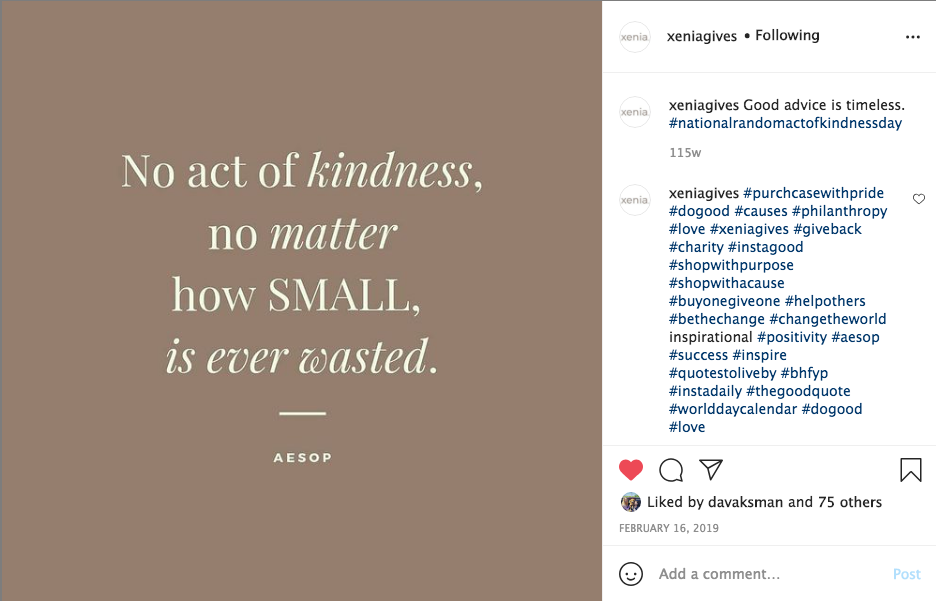Screen dimensions: 936x601
Task: Open the three-dot more options menu
Action: (912, 37)
